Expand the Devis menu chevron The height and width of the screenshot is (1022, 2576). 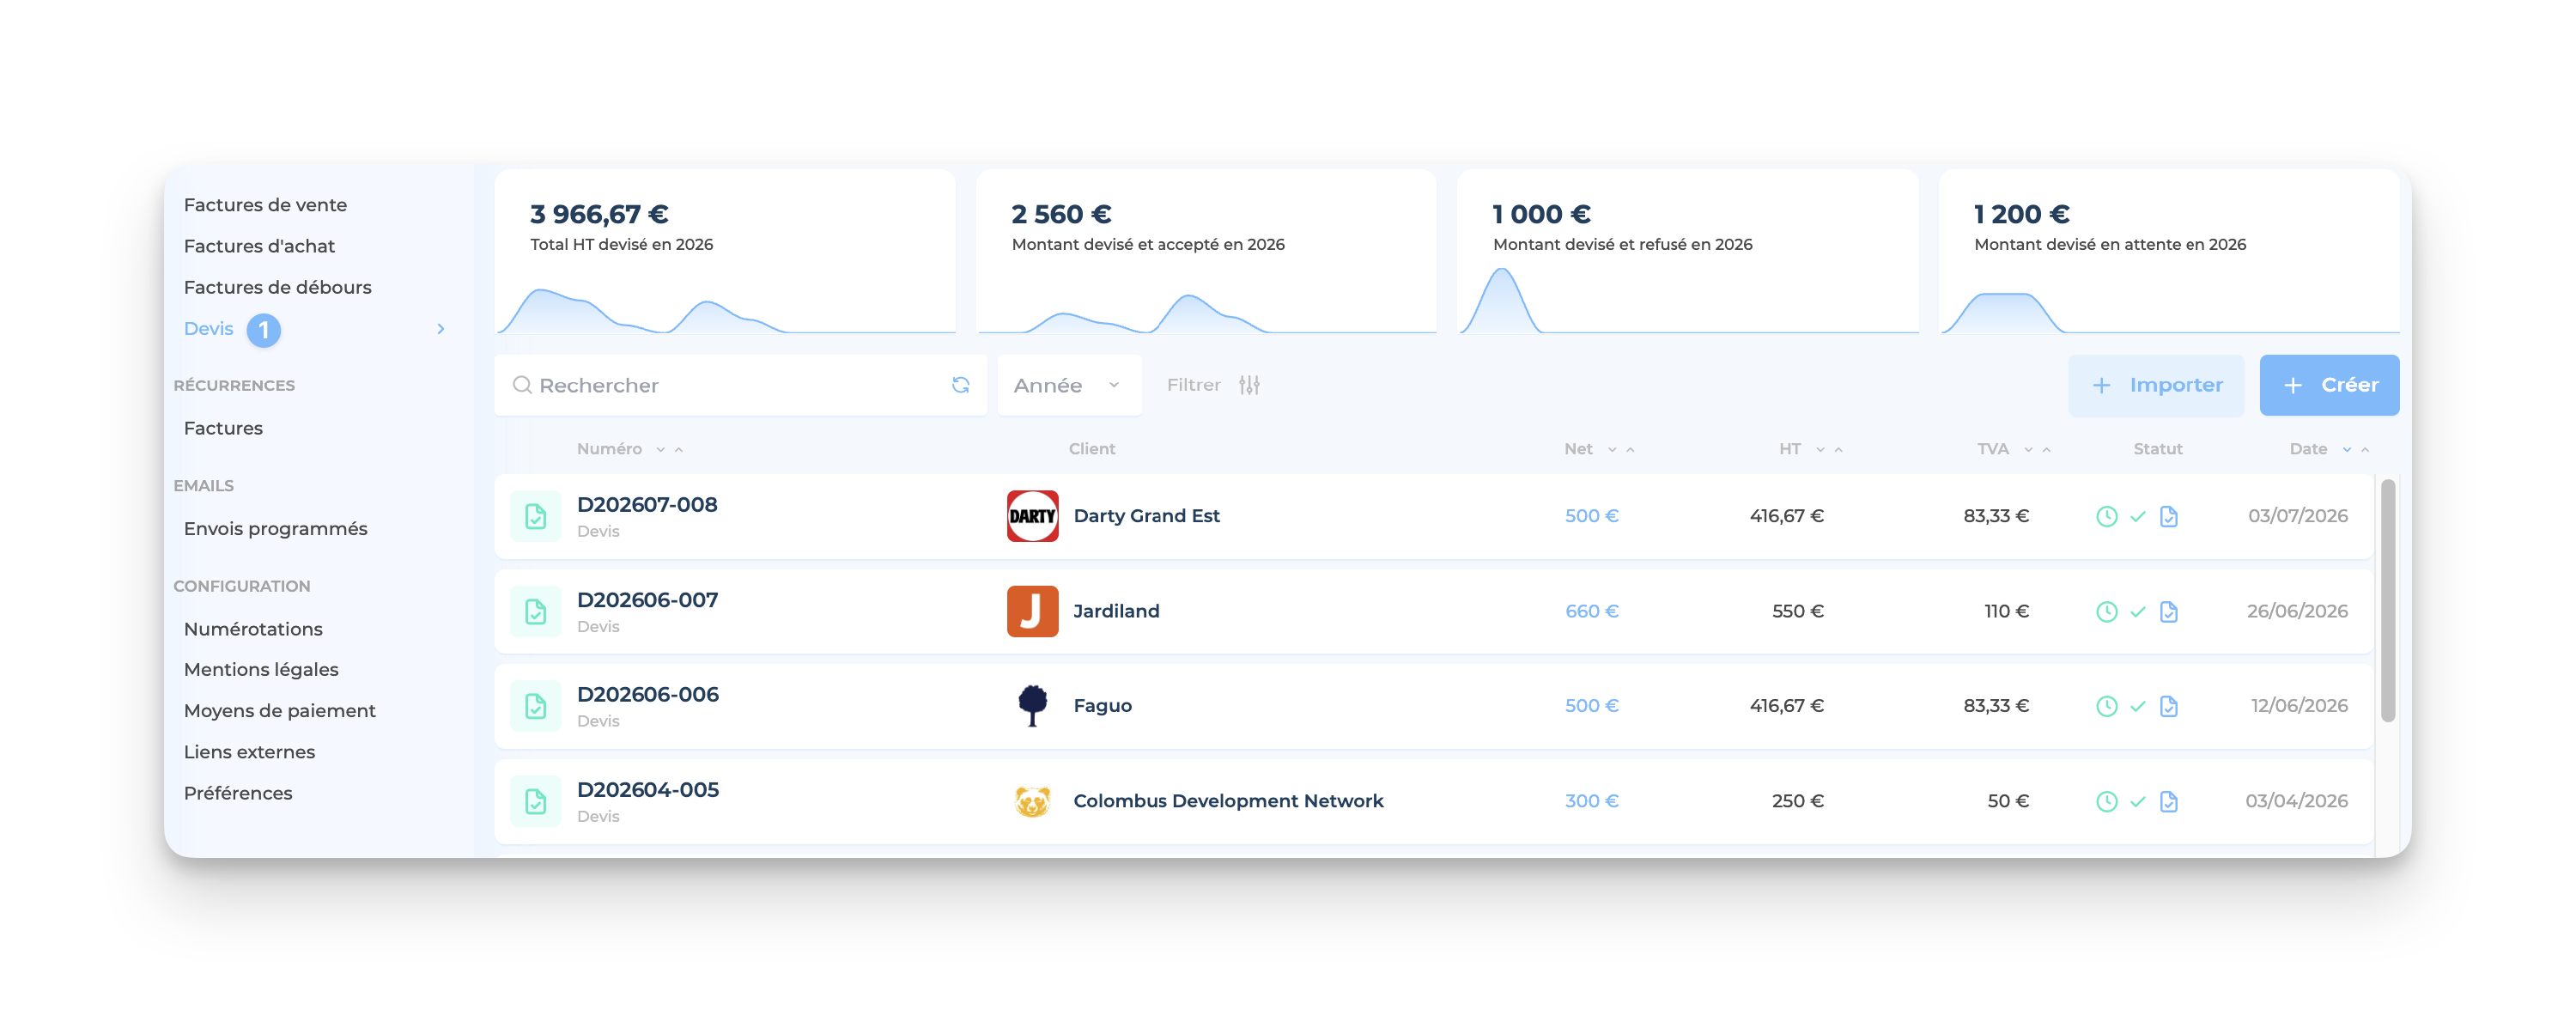pos(441,329)
